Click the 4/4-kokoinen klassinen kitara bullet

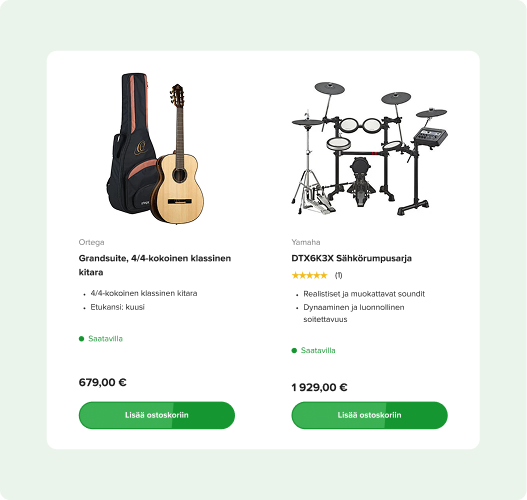(144, 293)
